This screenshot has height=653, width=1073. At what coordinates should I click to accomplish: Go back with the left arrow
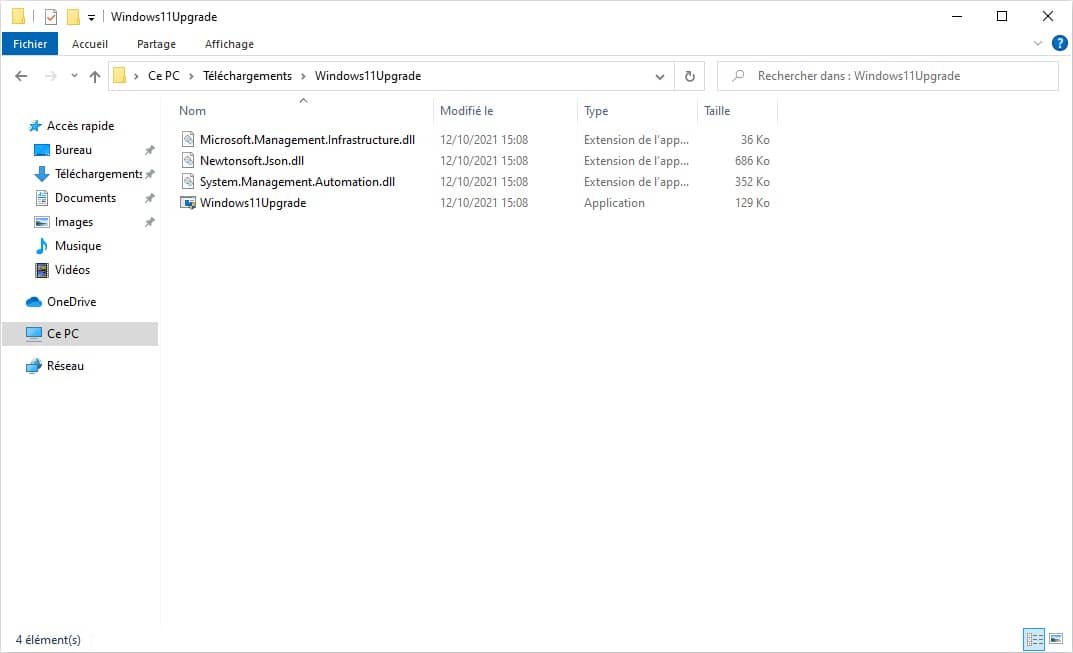pyautogui.click(x=21, y=76)
